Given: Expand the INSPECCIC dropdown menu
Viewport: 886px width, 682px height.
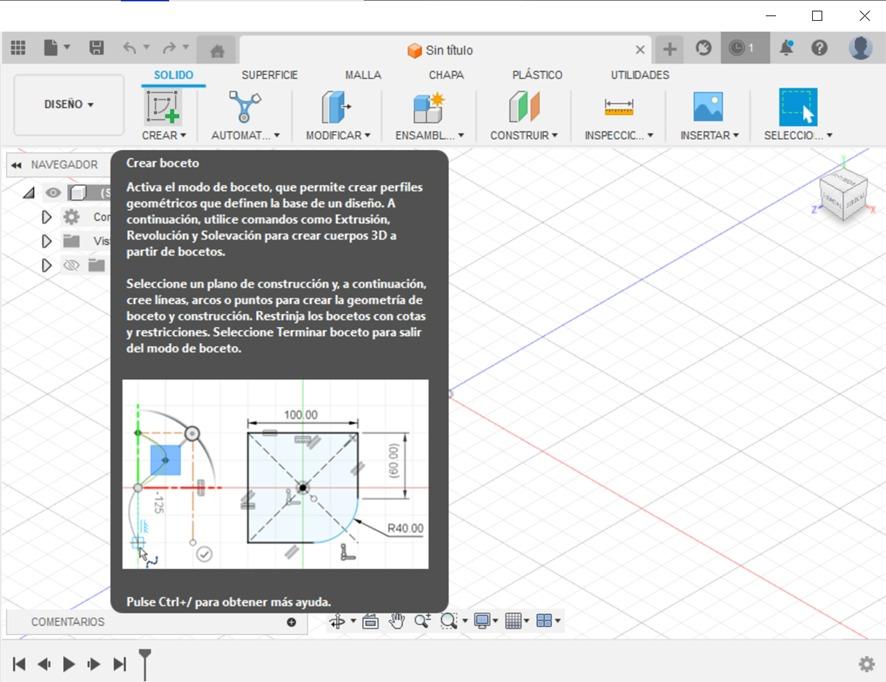Looking at the screenshot, I should click(x=619, y=136).
